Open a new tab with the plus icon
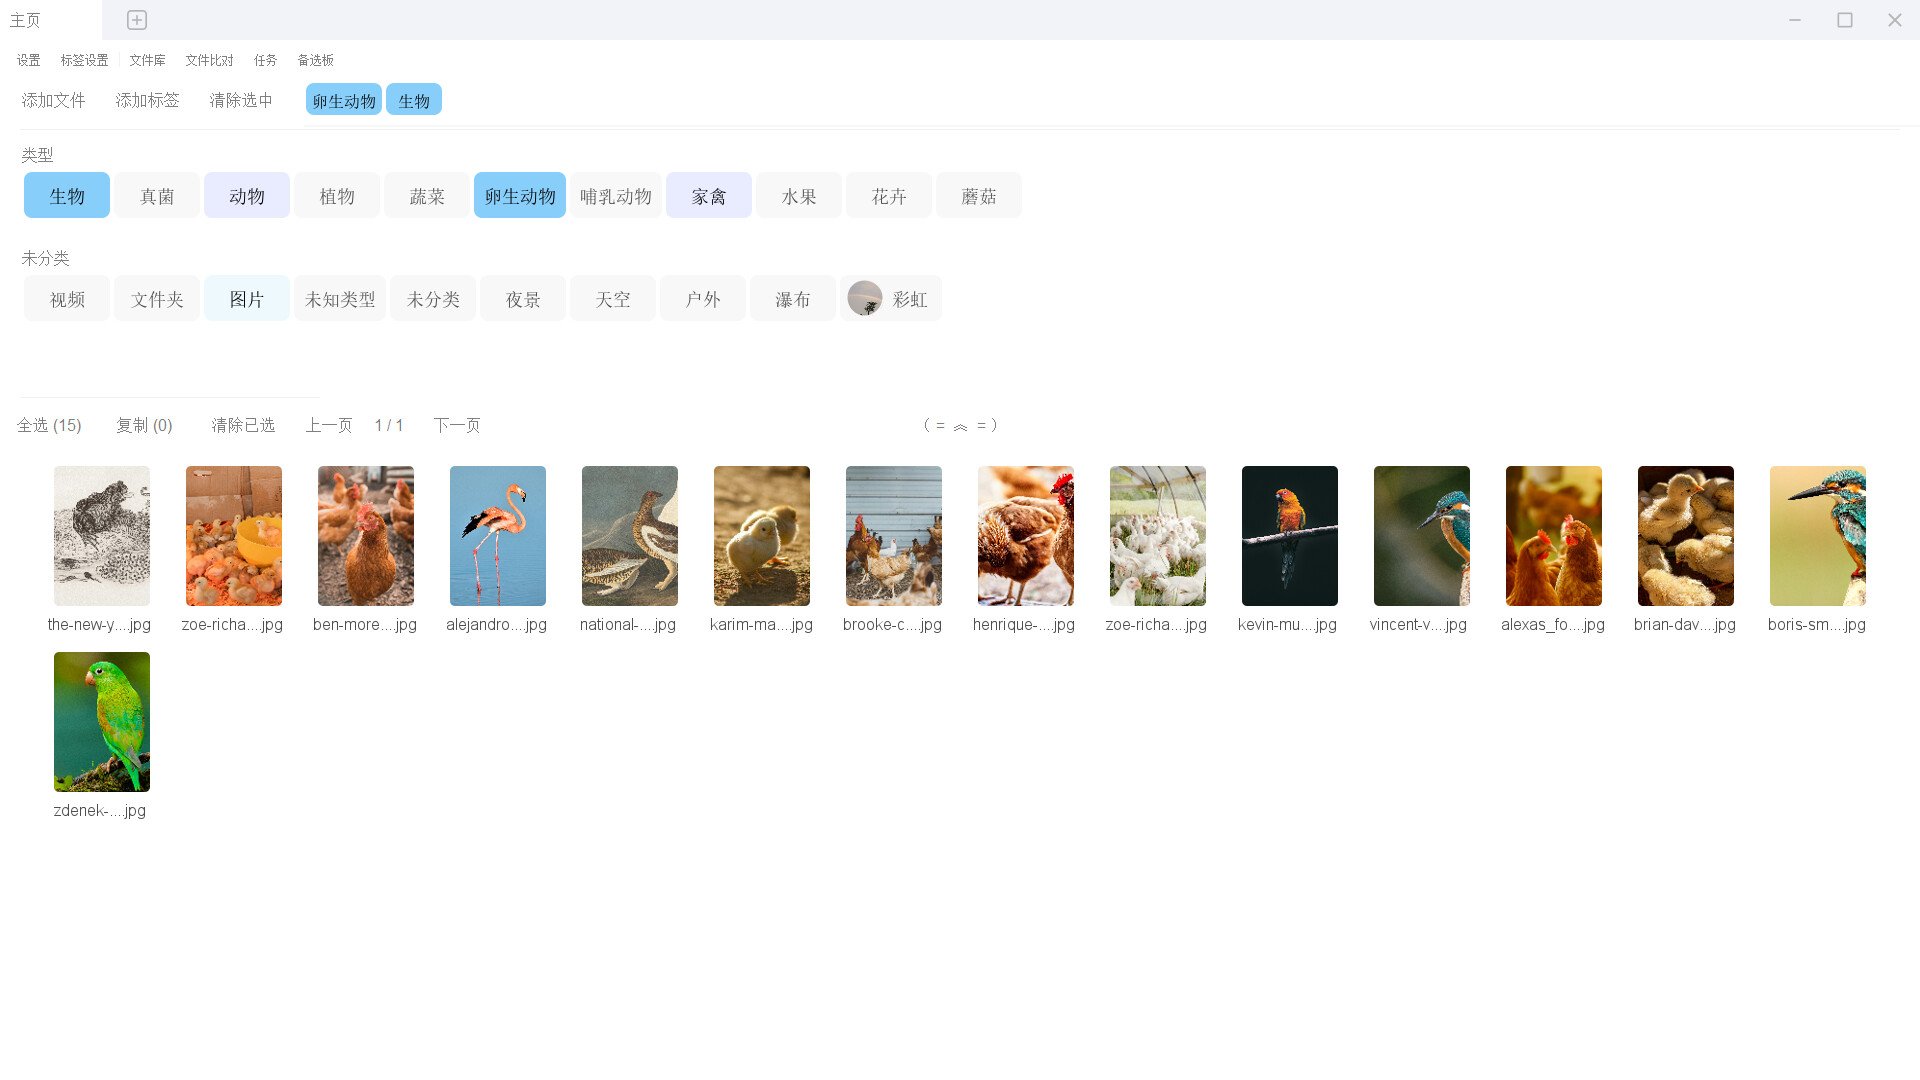The height and width of the screenshot is (1080, 1920). (x=136, y=20)
